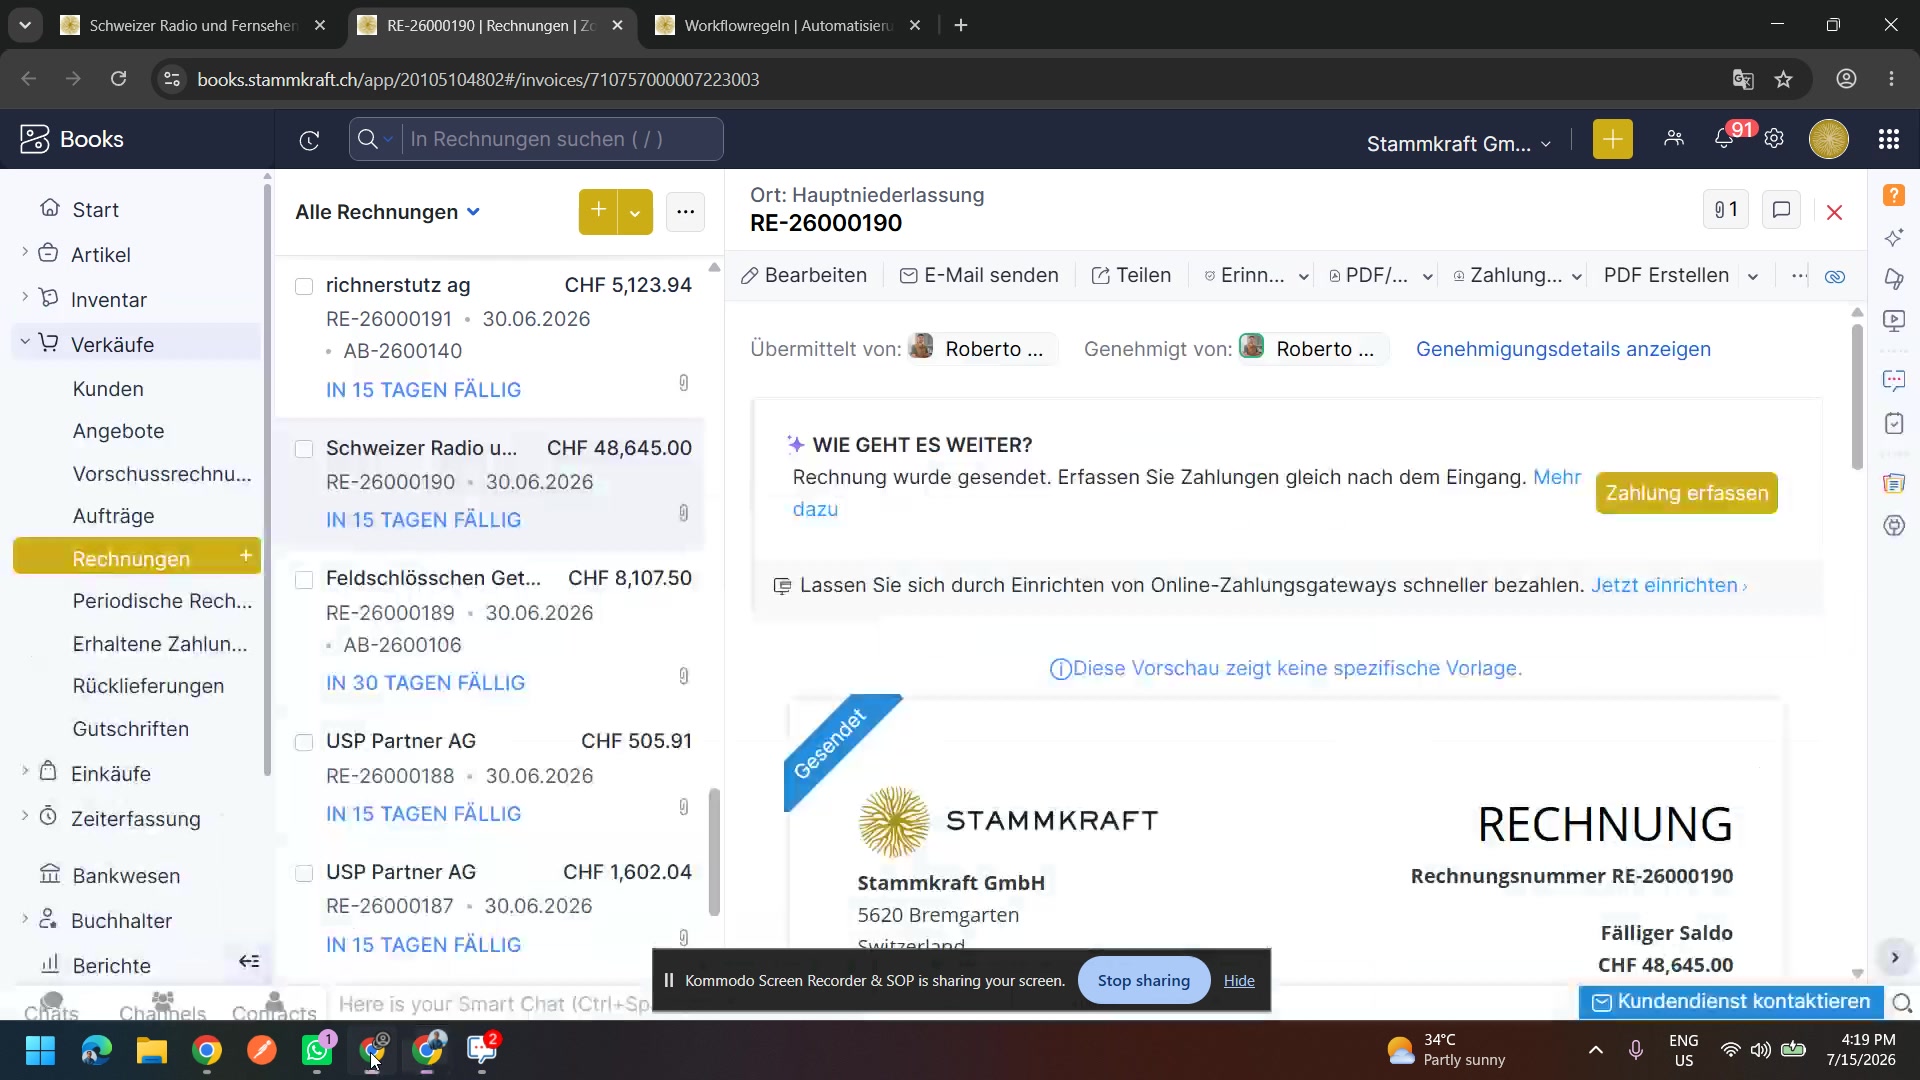Close the RE-26000190 invoice detail
The width and height of the screenshot is (1920, 1080).
pos(1835,212)
